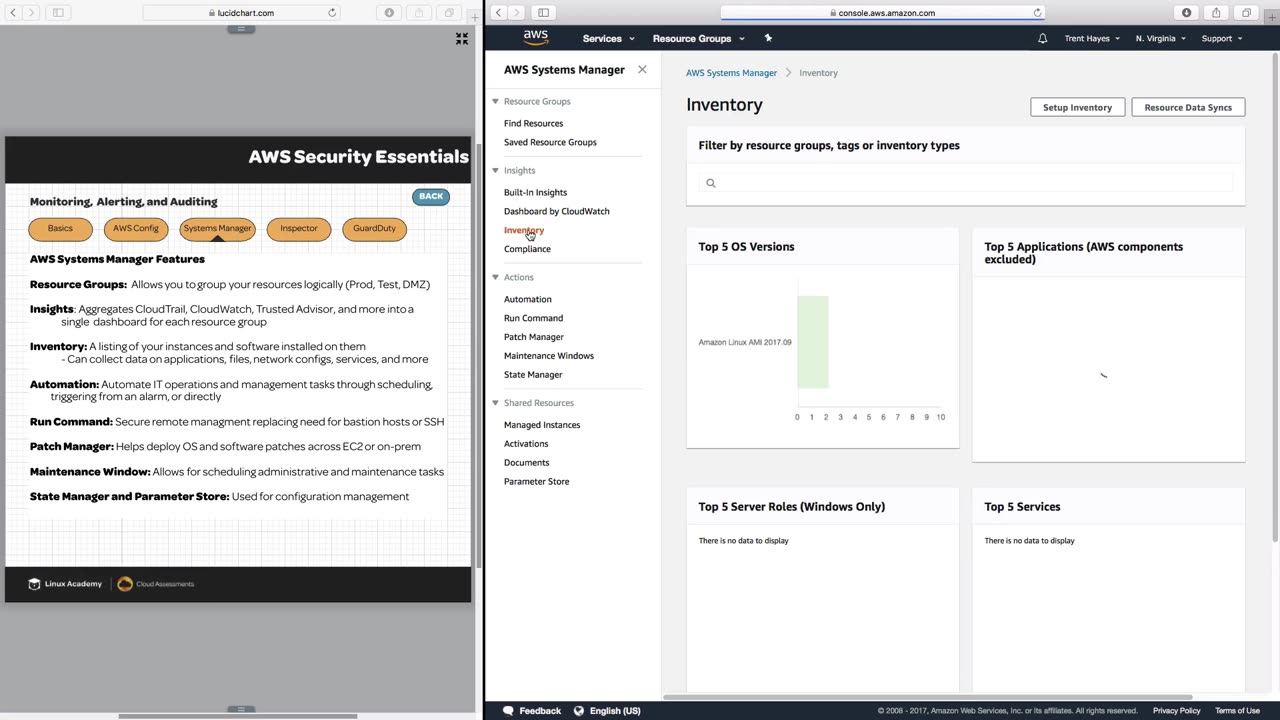Select Inventory in the sidebar
Screen dimensions: 1280x720
pyautogui.click(x=524, y=231)
